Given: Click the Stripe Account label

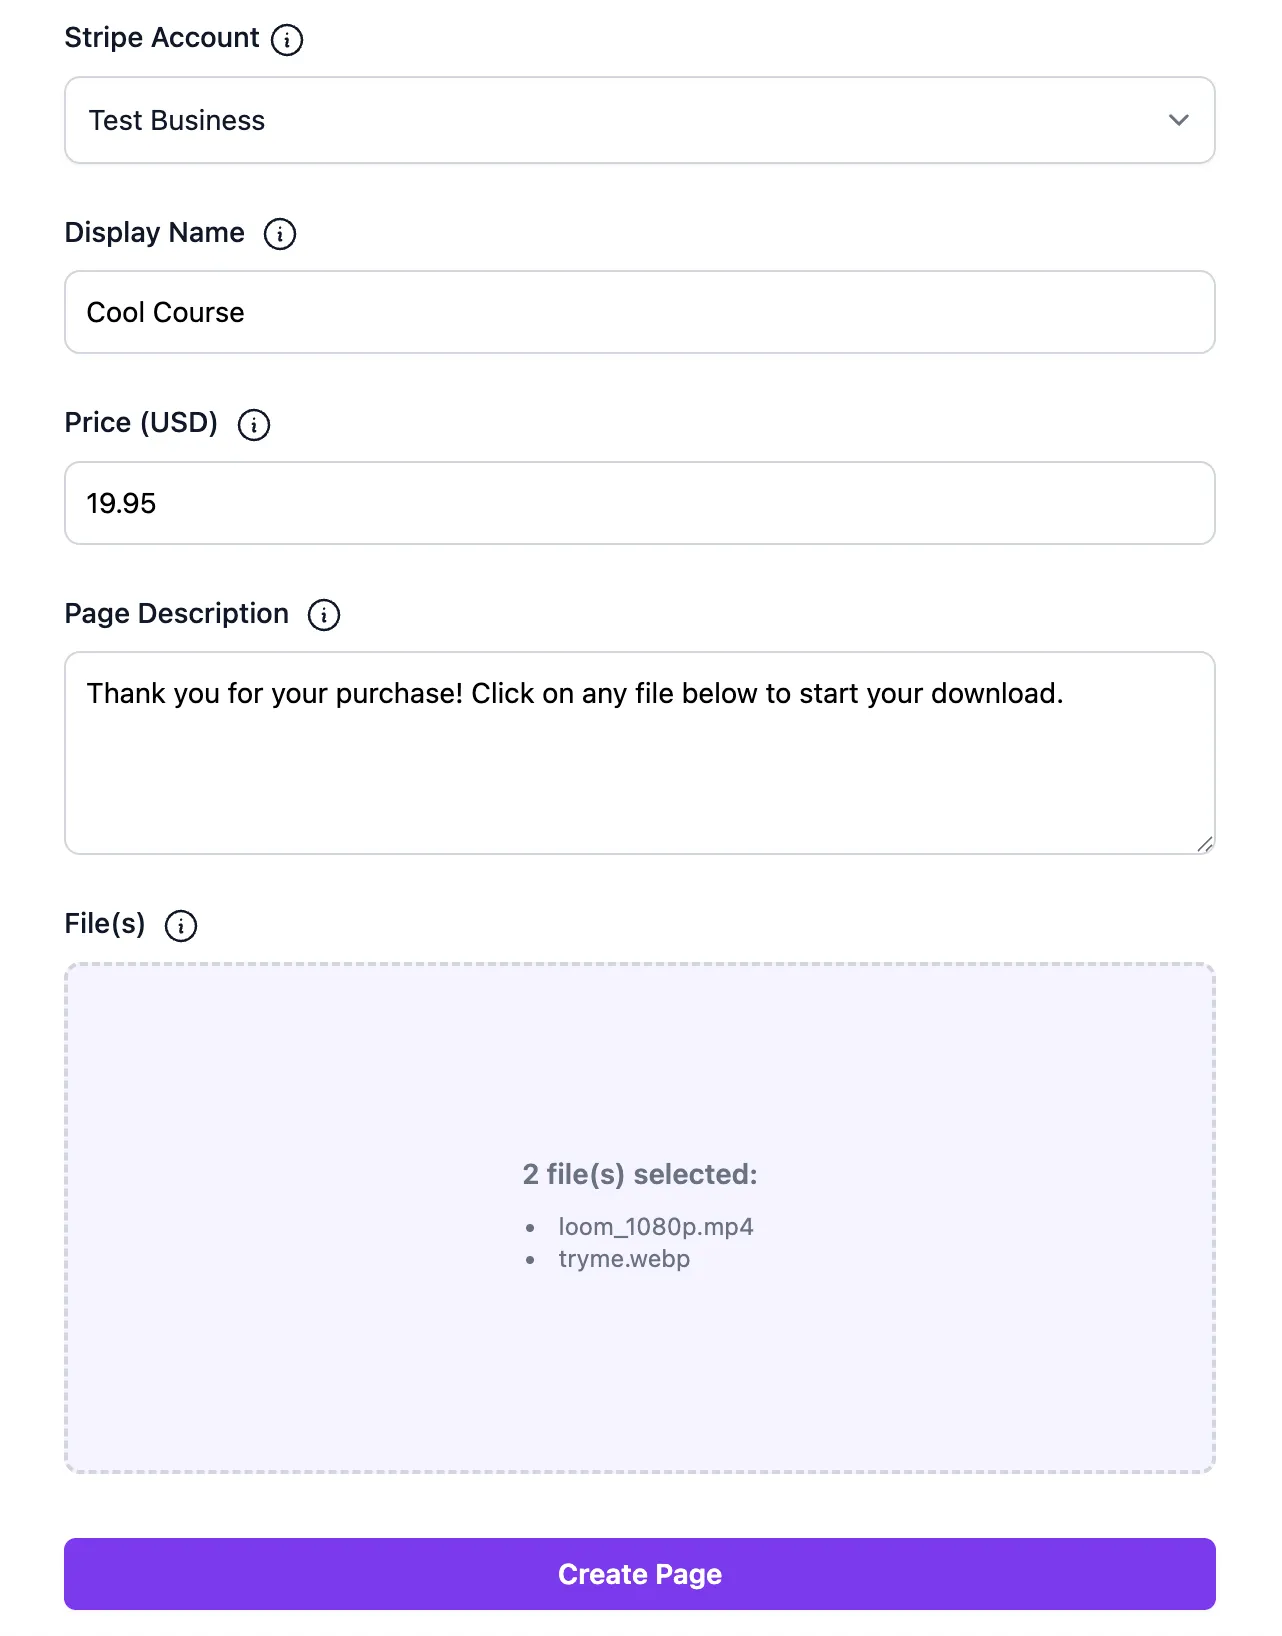Looking at the screenshot, I should tap(159, 38).
